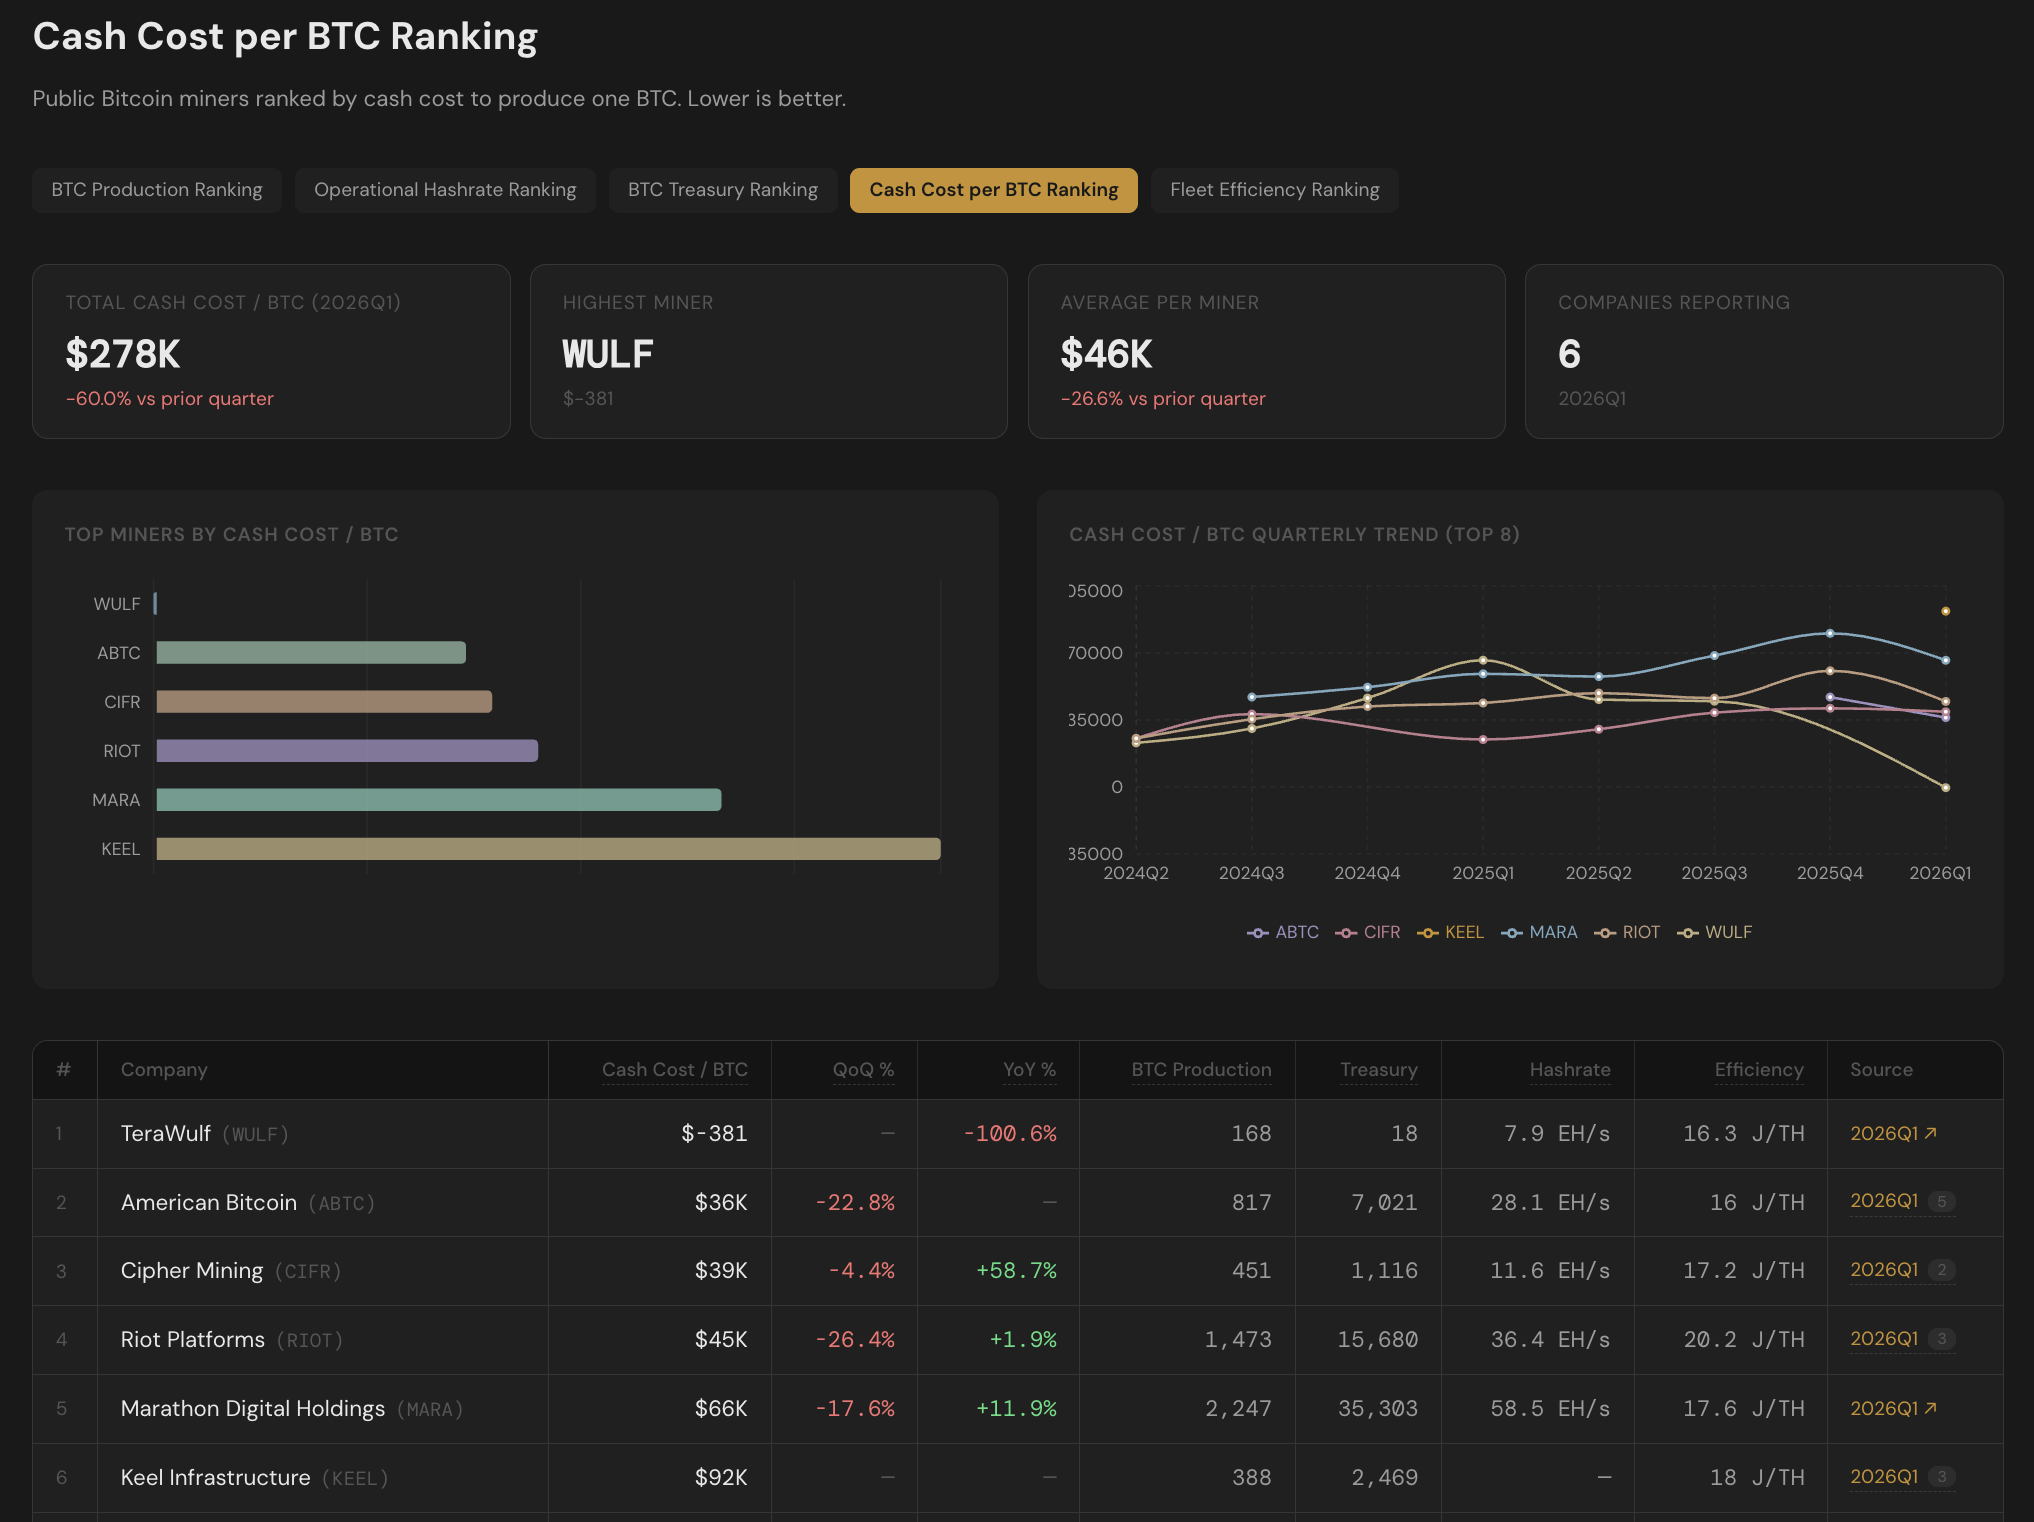Click the external arrow icon in Marathon row

click(1931, 1408)
